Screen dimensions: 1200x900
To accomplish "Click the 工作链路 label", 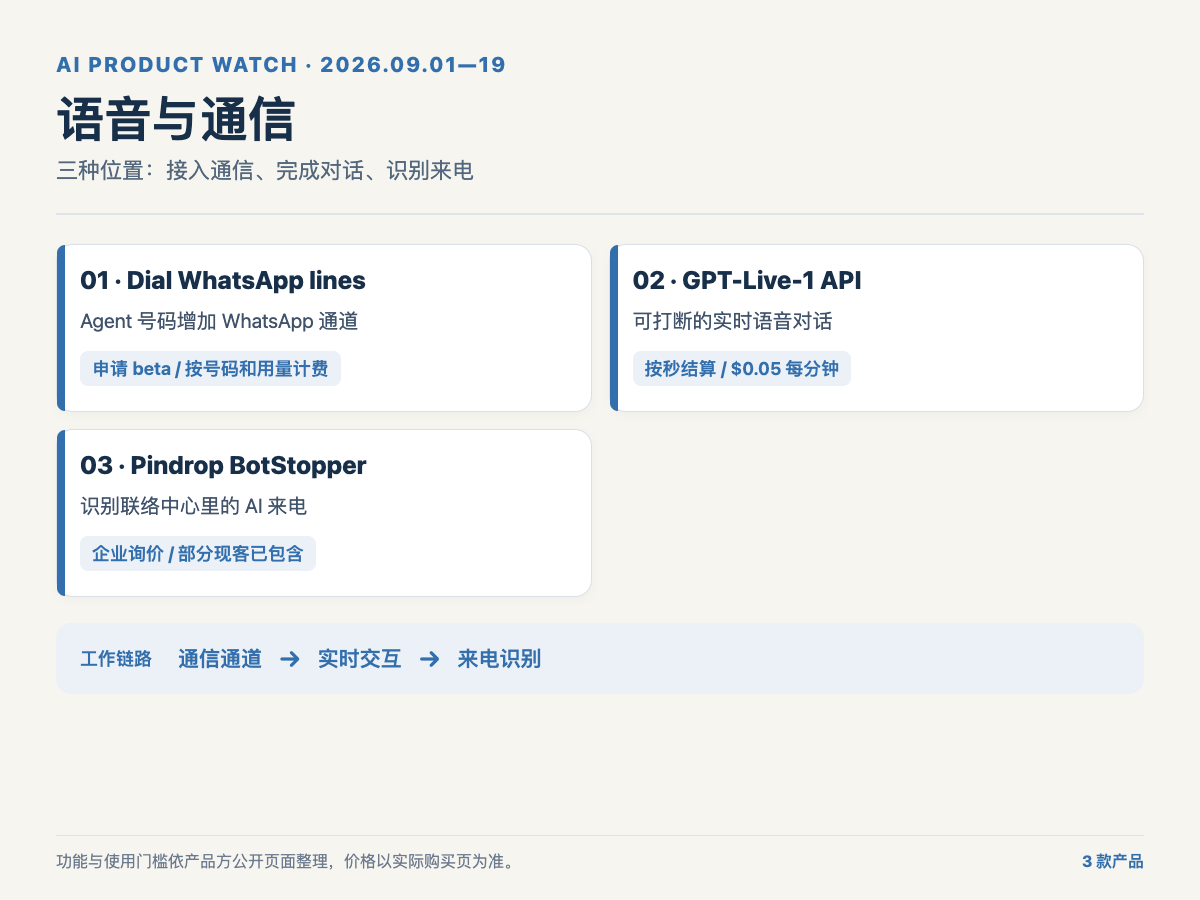I will tap(116, 659).
